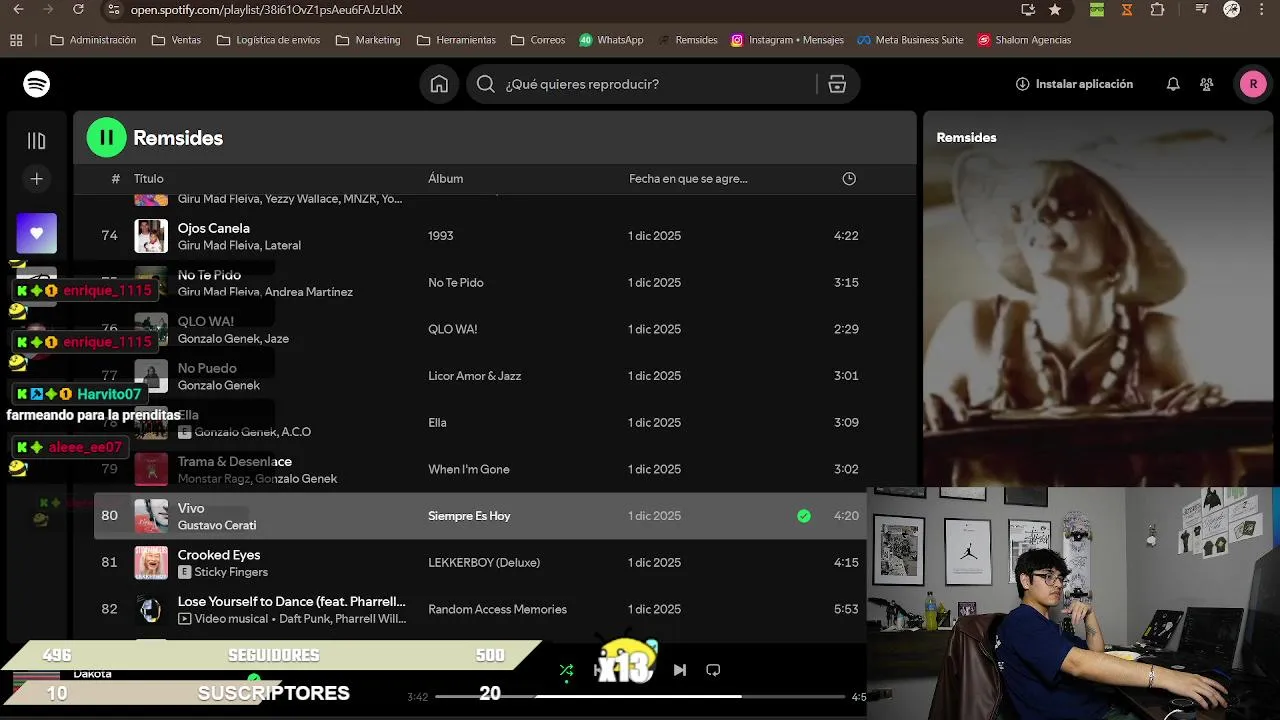This screenshot has height=720, width=1280.
Task: Open the Ventas bookmarks folder
Action: pyautogui.click(x=176, y=40)
